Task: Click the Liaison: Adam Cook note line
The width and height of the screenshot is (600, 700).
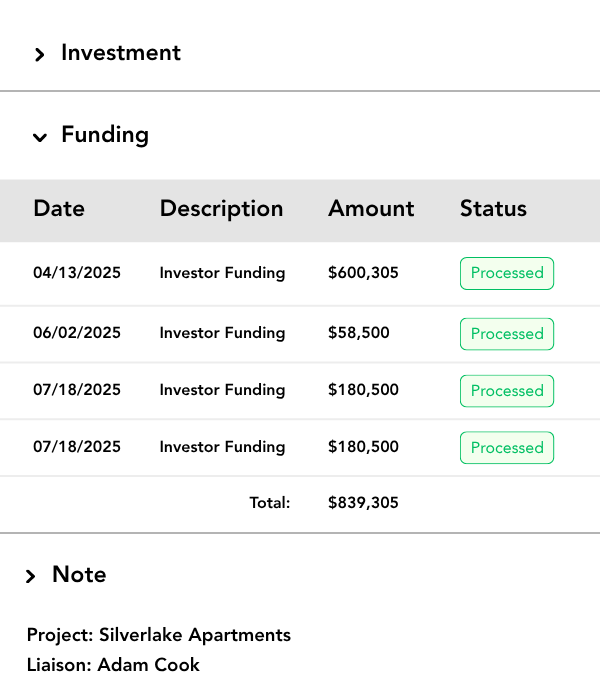Action: (x=113, y=665)
